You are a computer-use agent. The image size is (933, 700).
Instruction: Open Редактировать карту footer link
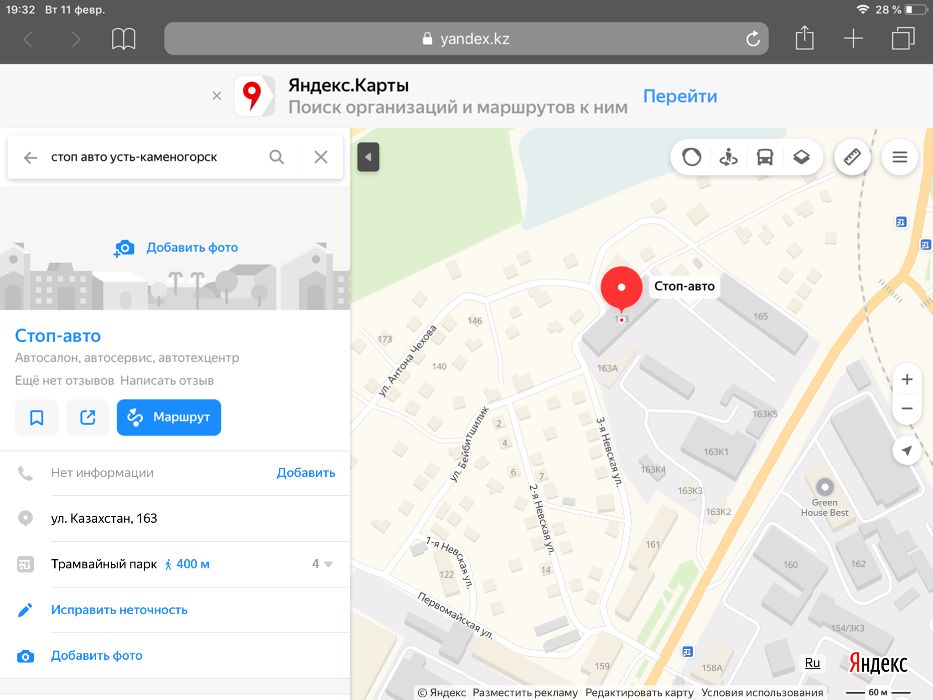639,693
